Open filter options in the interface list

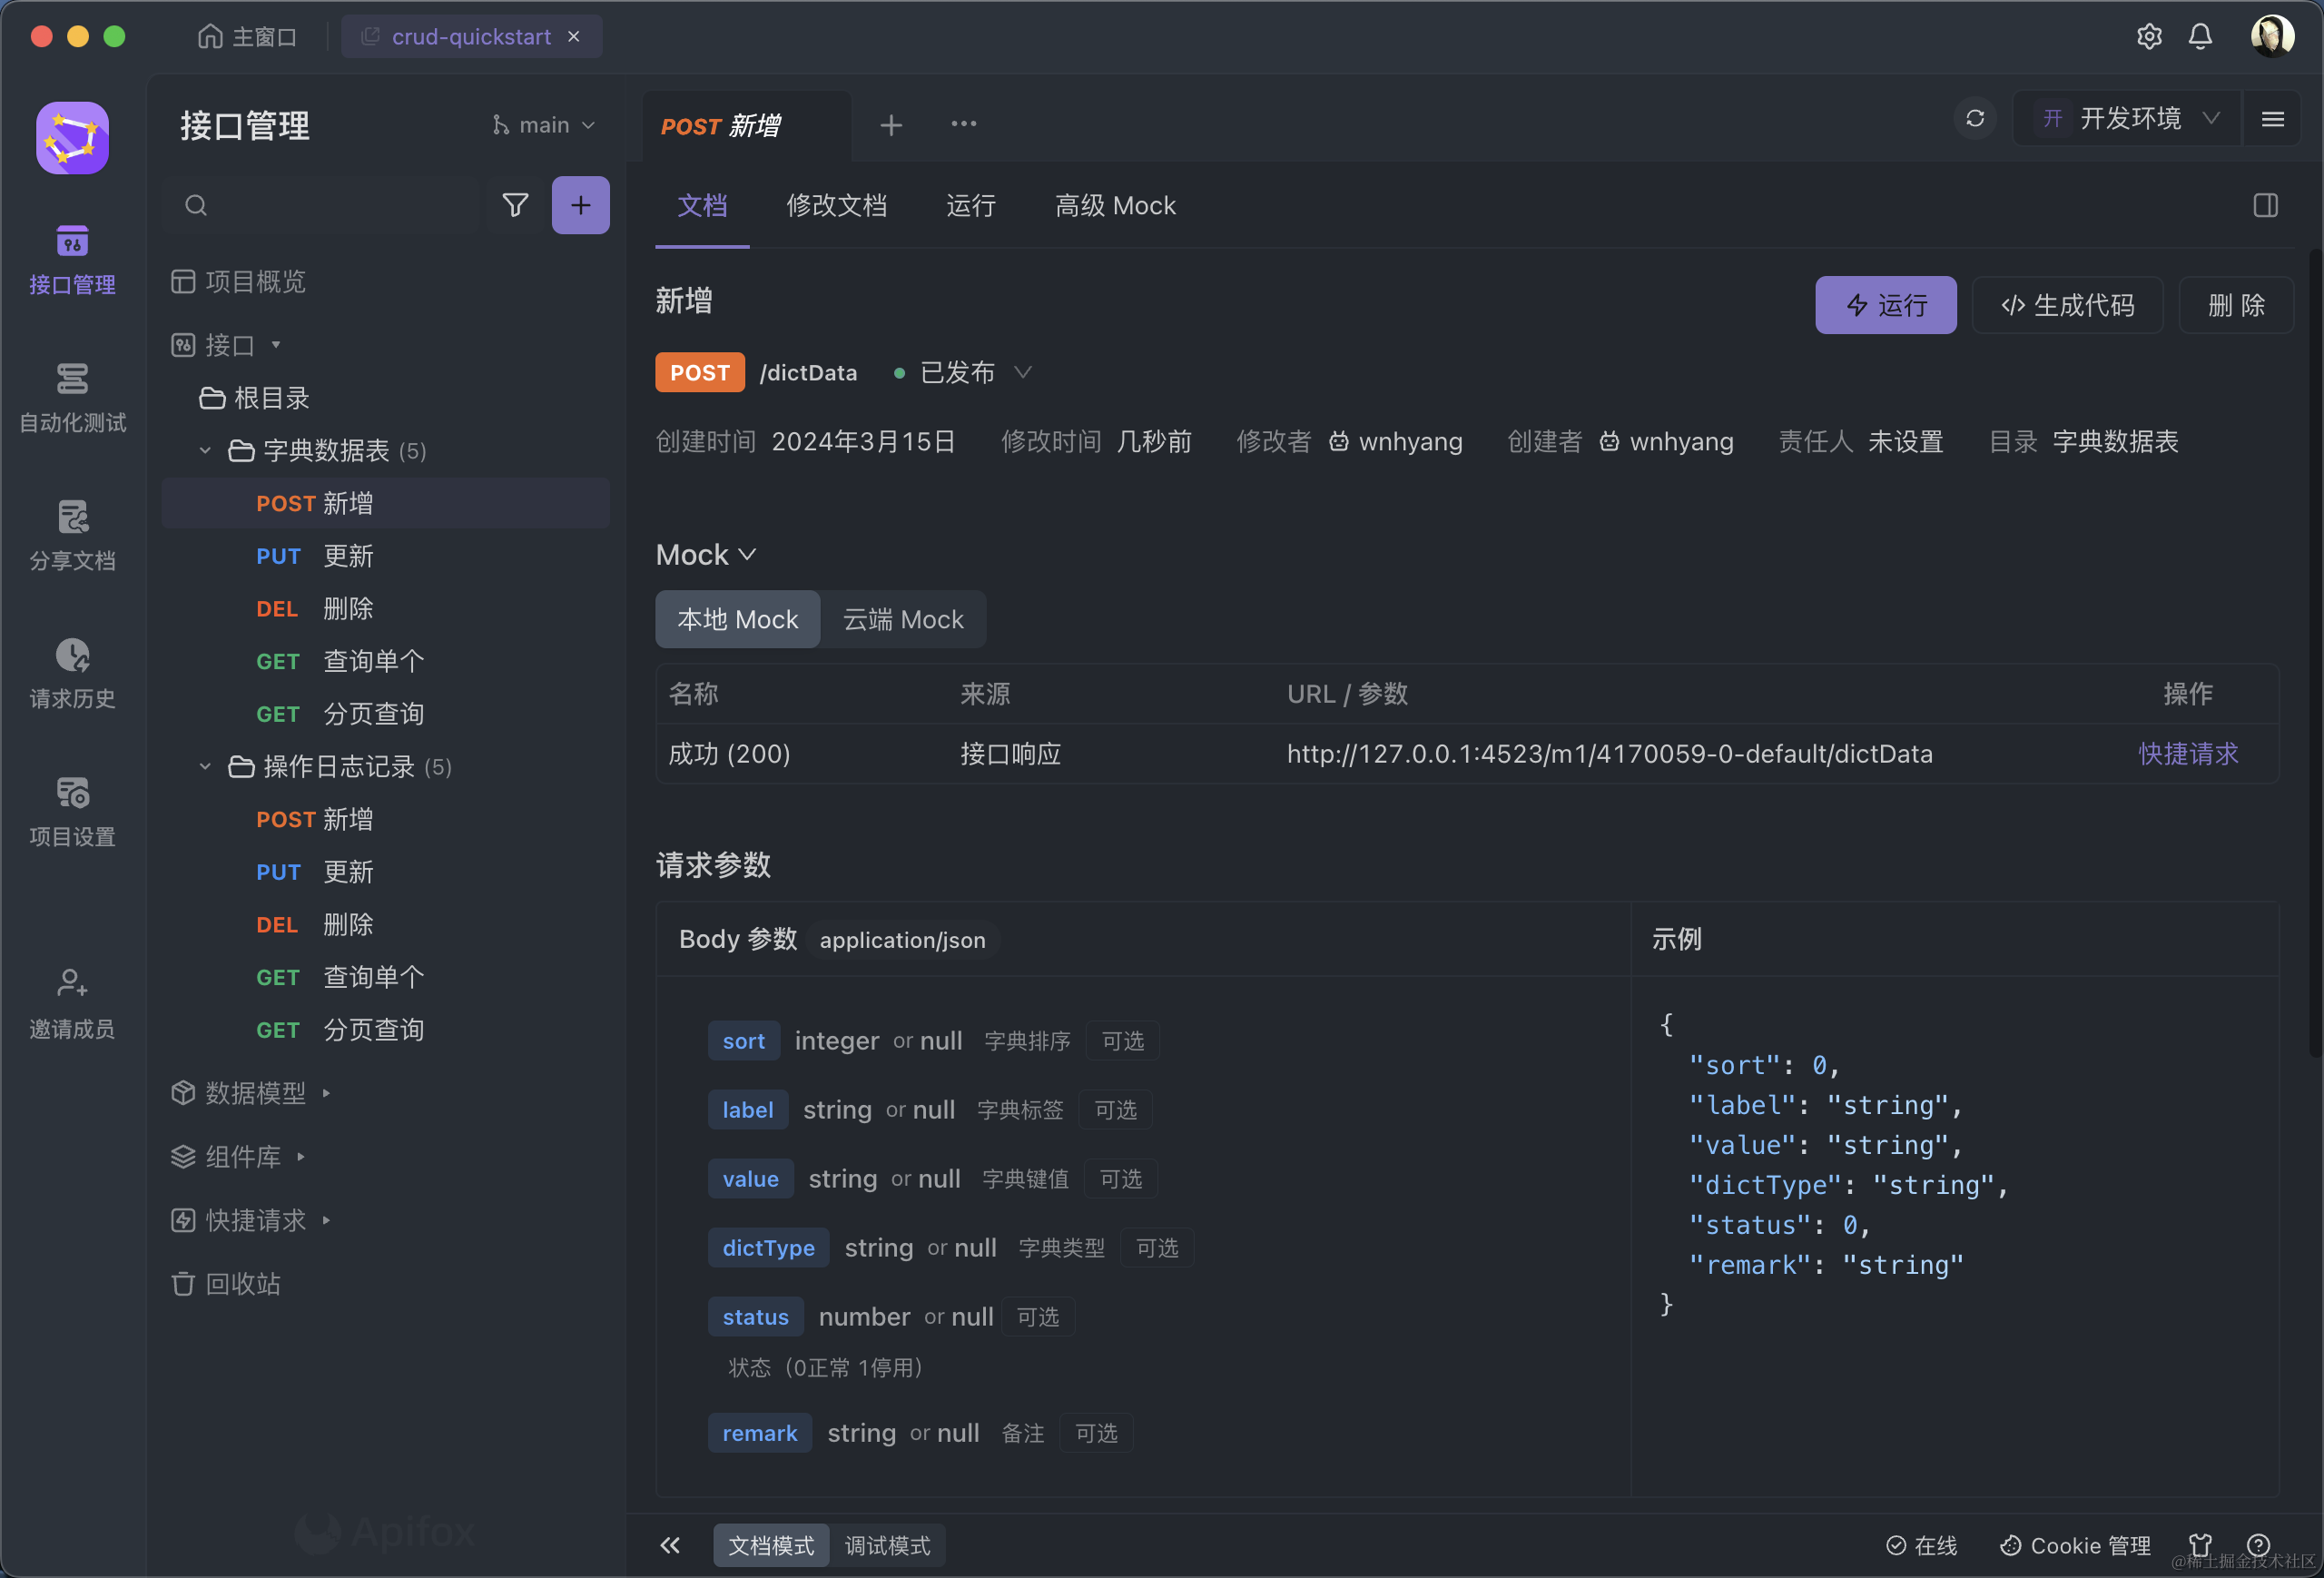pyautogui.click(x=515, y=205)
